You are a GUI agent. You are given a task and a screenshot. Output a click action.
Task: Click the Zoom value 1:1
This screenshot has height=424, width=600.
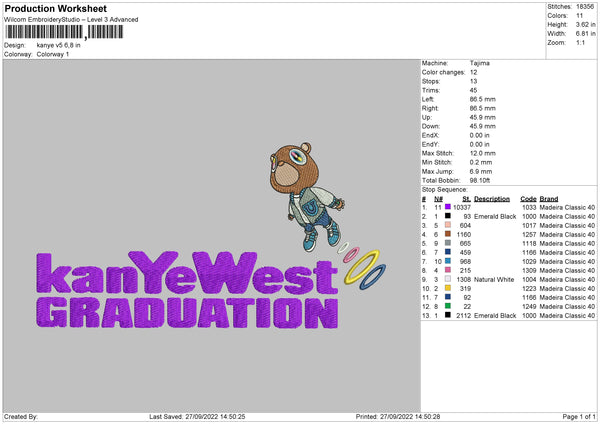click(x=580, y=42)
